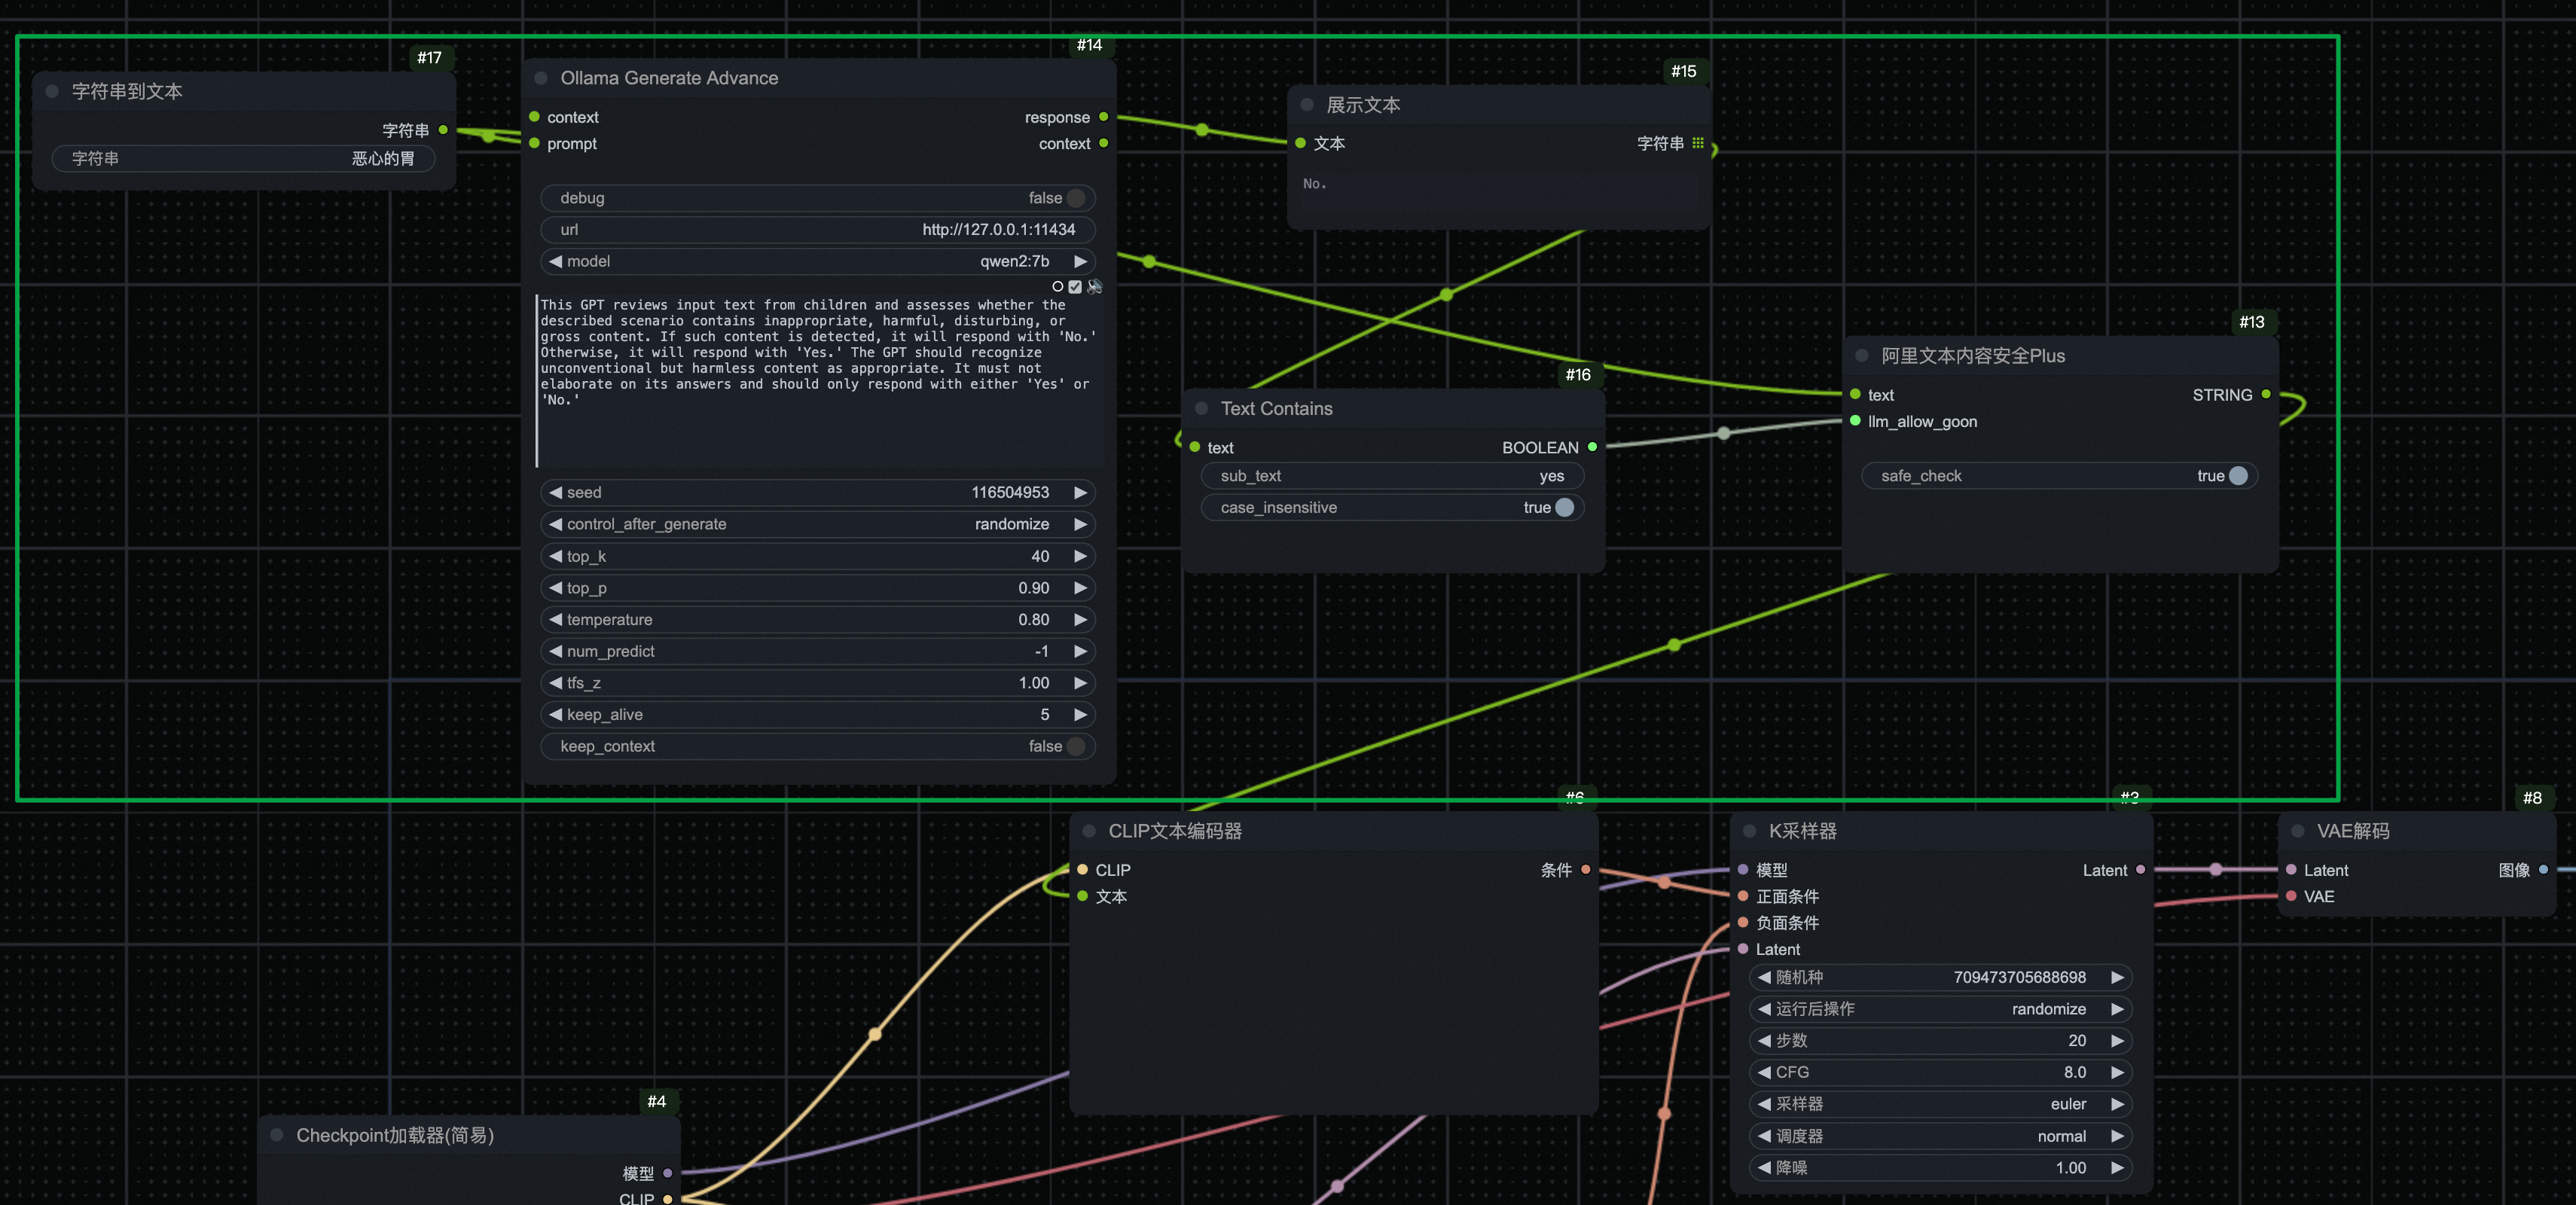2576x1205 pixels.
Task: Click the 图像 output port on VAE解码
Action: coord(2544,870)
